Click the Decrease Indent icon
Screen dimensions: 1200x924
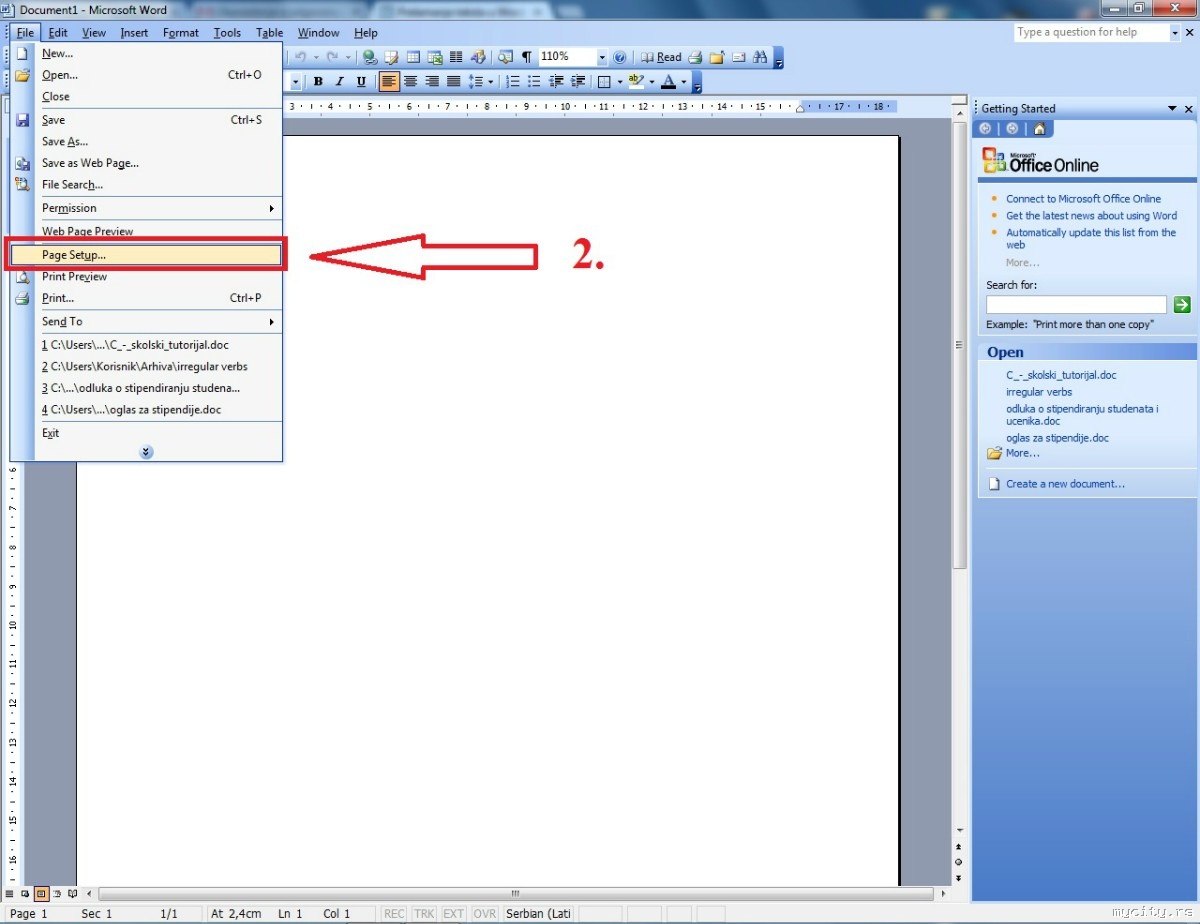556,82
